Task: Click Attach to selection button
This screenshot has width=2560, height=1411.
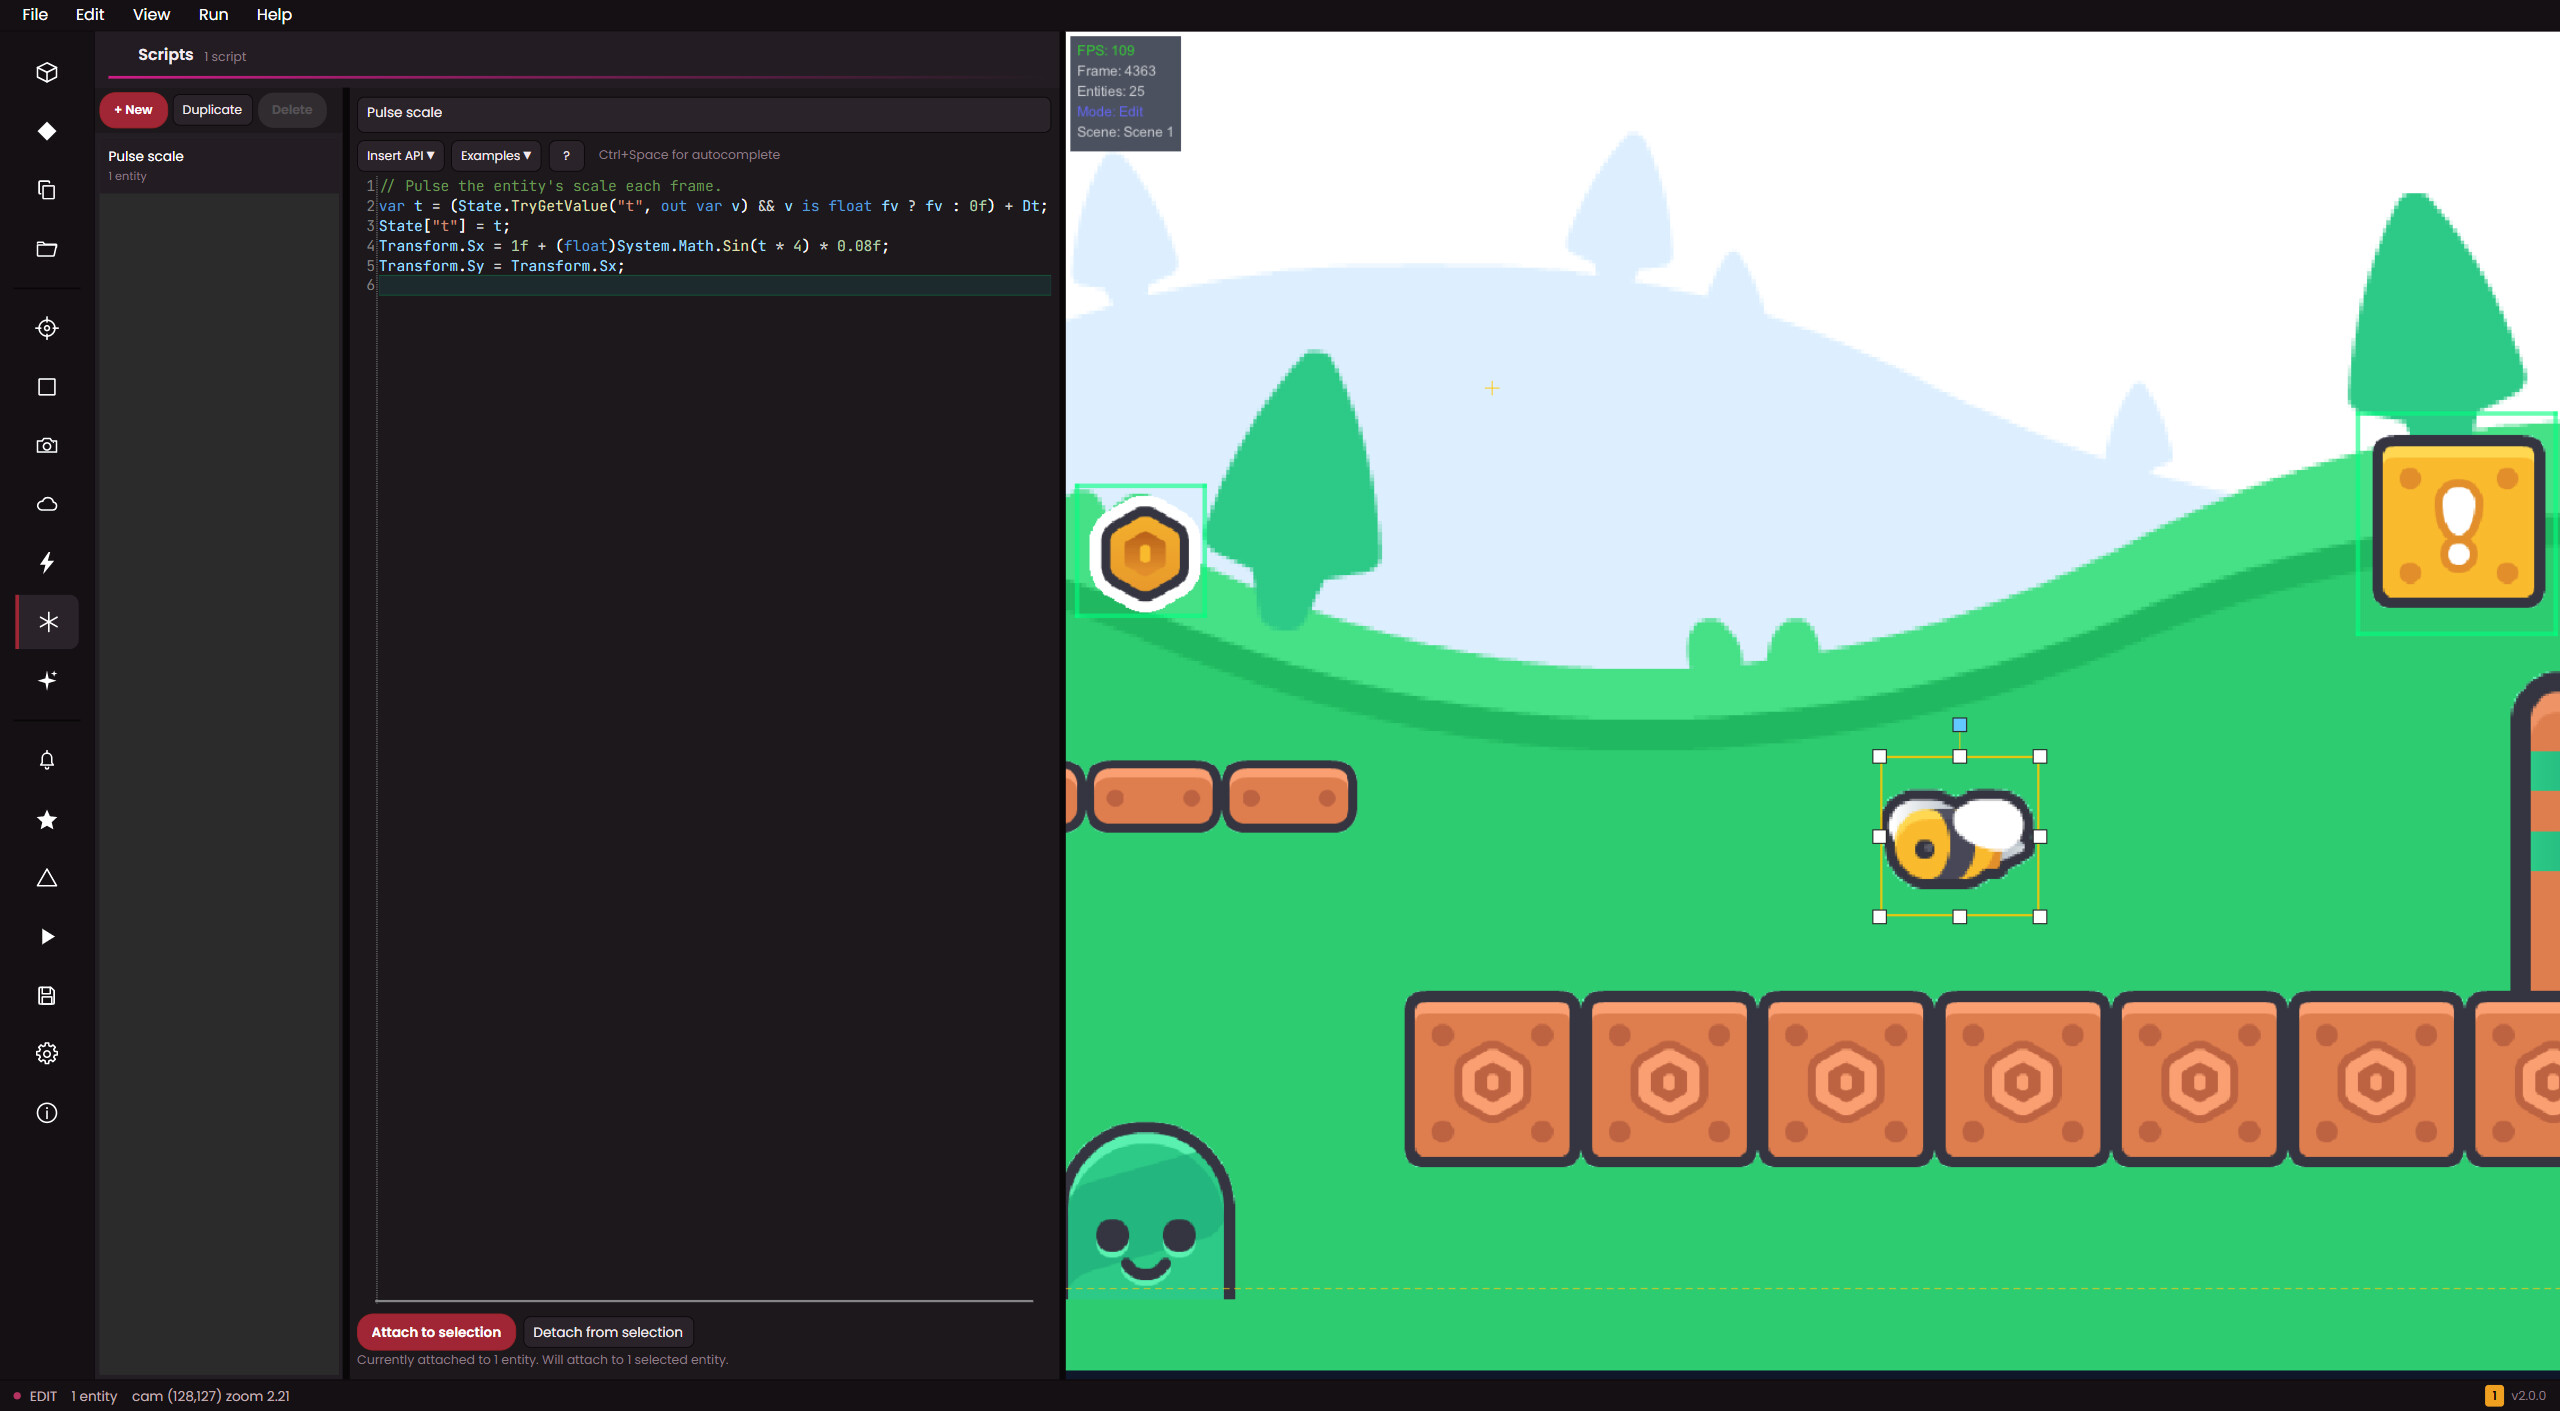Action: [x=436, y=1332]
